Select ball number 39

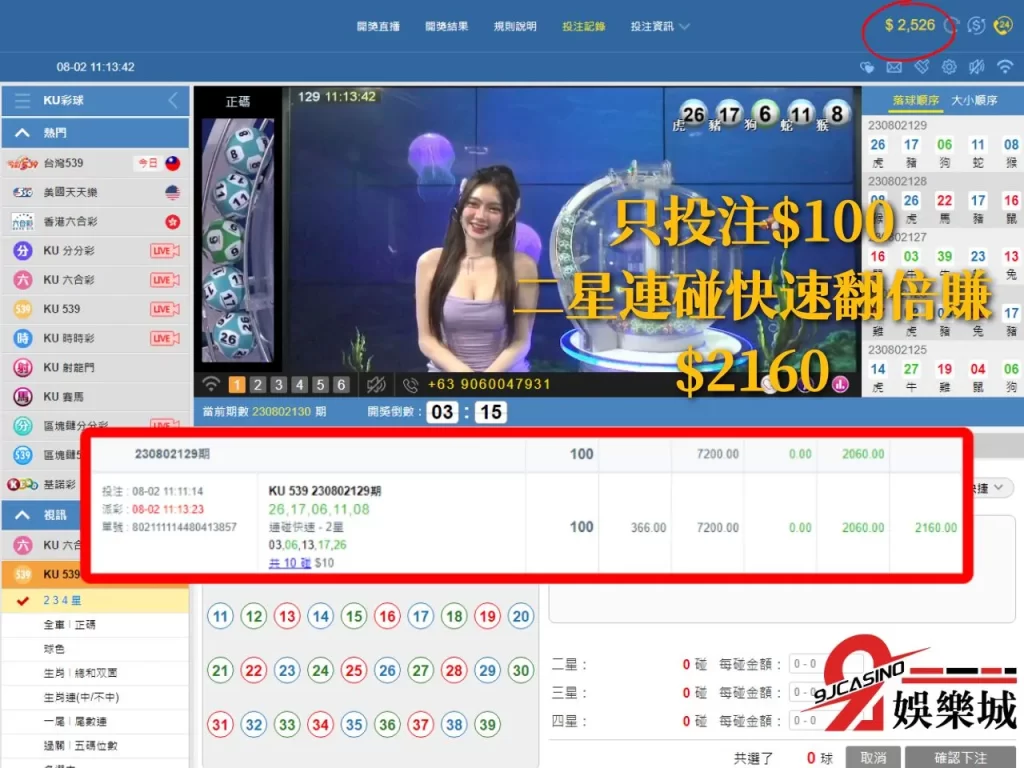[x=487, y=724]
